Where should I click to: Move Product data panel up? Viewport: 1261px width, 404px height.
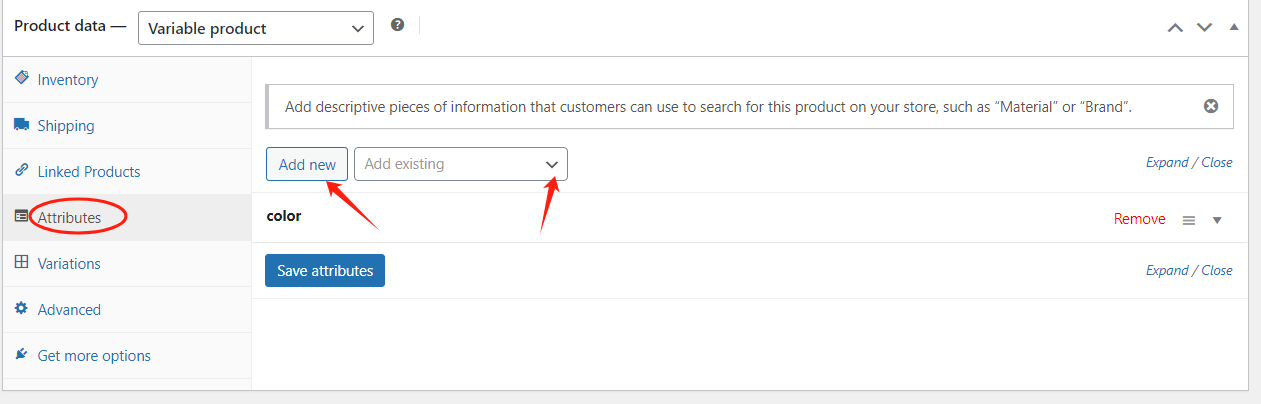[1176, 27]
